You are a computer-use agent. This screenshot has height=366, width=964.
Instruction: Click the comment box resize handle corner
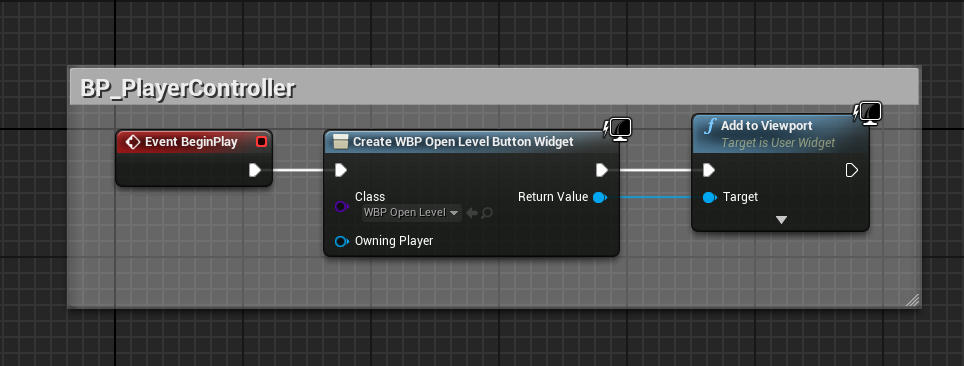[x=912, y=300]
